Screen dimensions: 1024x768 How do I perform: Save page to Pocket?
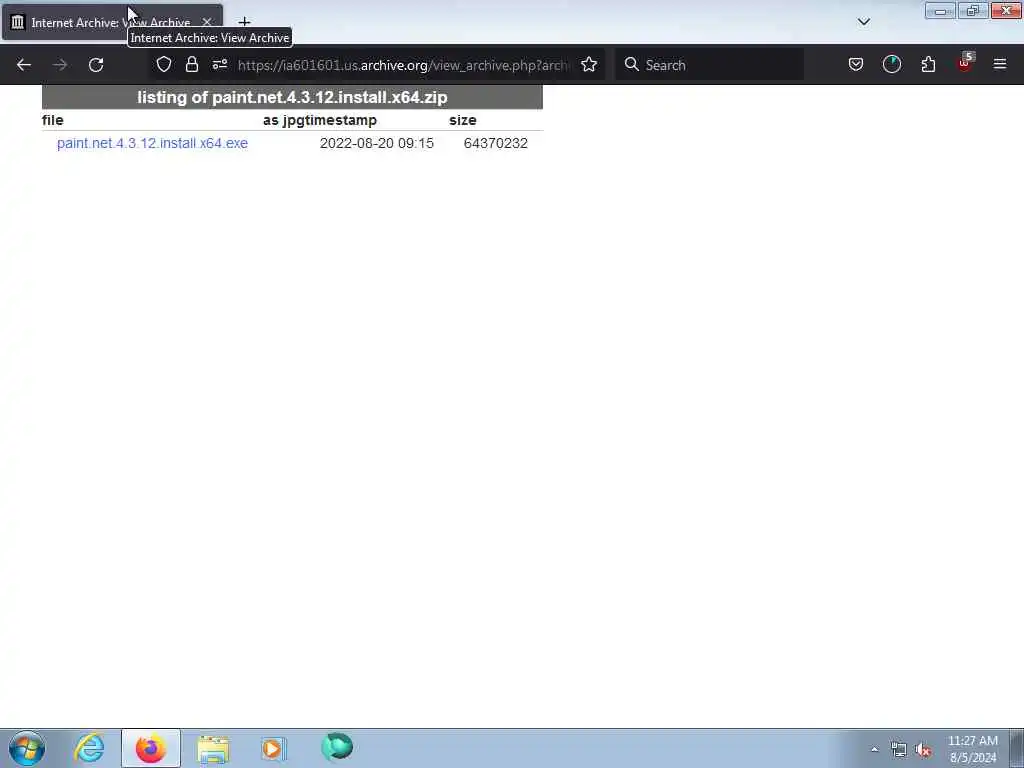[856, 64]
